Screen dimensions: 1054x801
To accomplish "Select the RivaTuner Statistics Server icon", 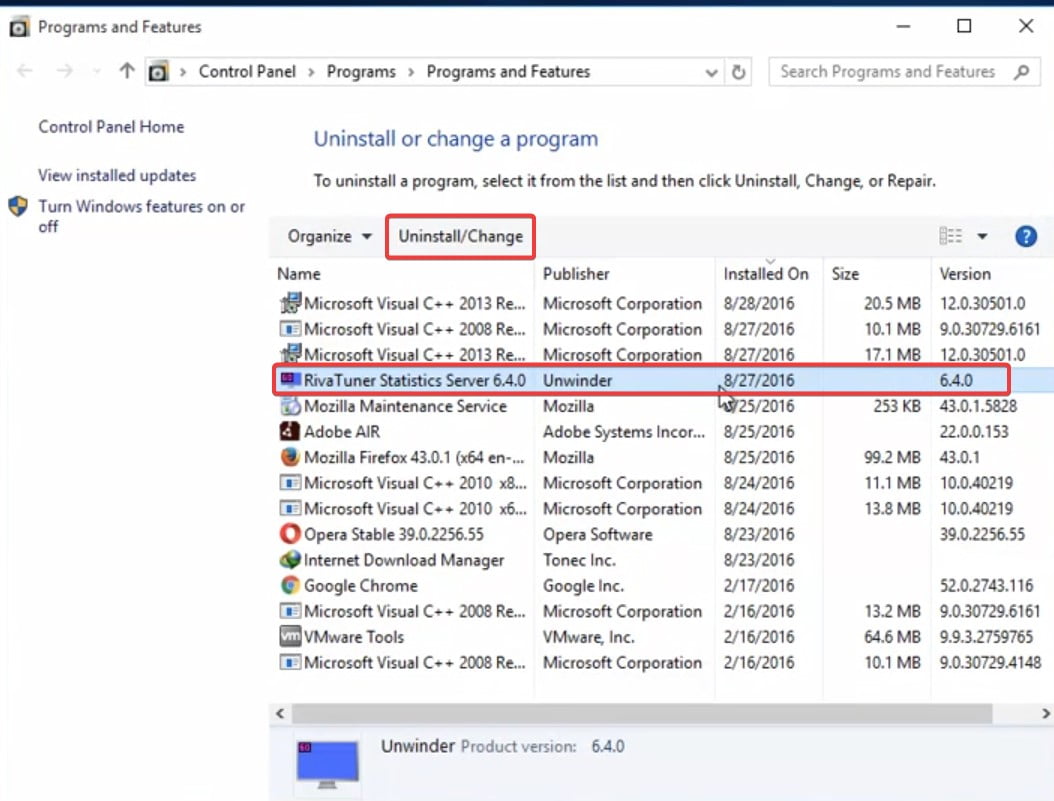I will point(290,380).
